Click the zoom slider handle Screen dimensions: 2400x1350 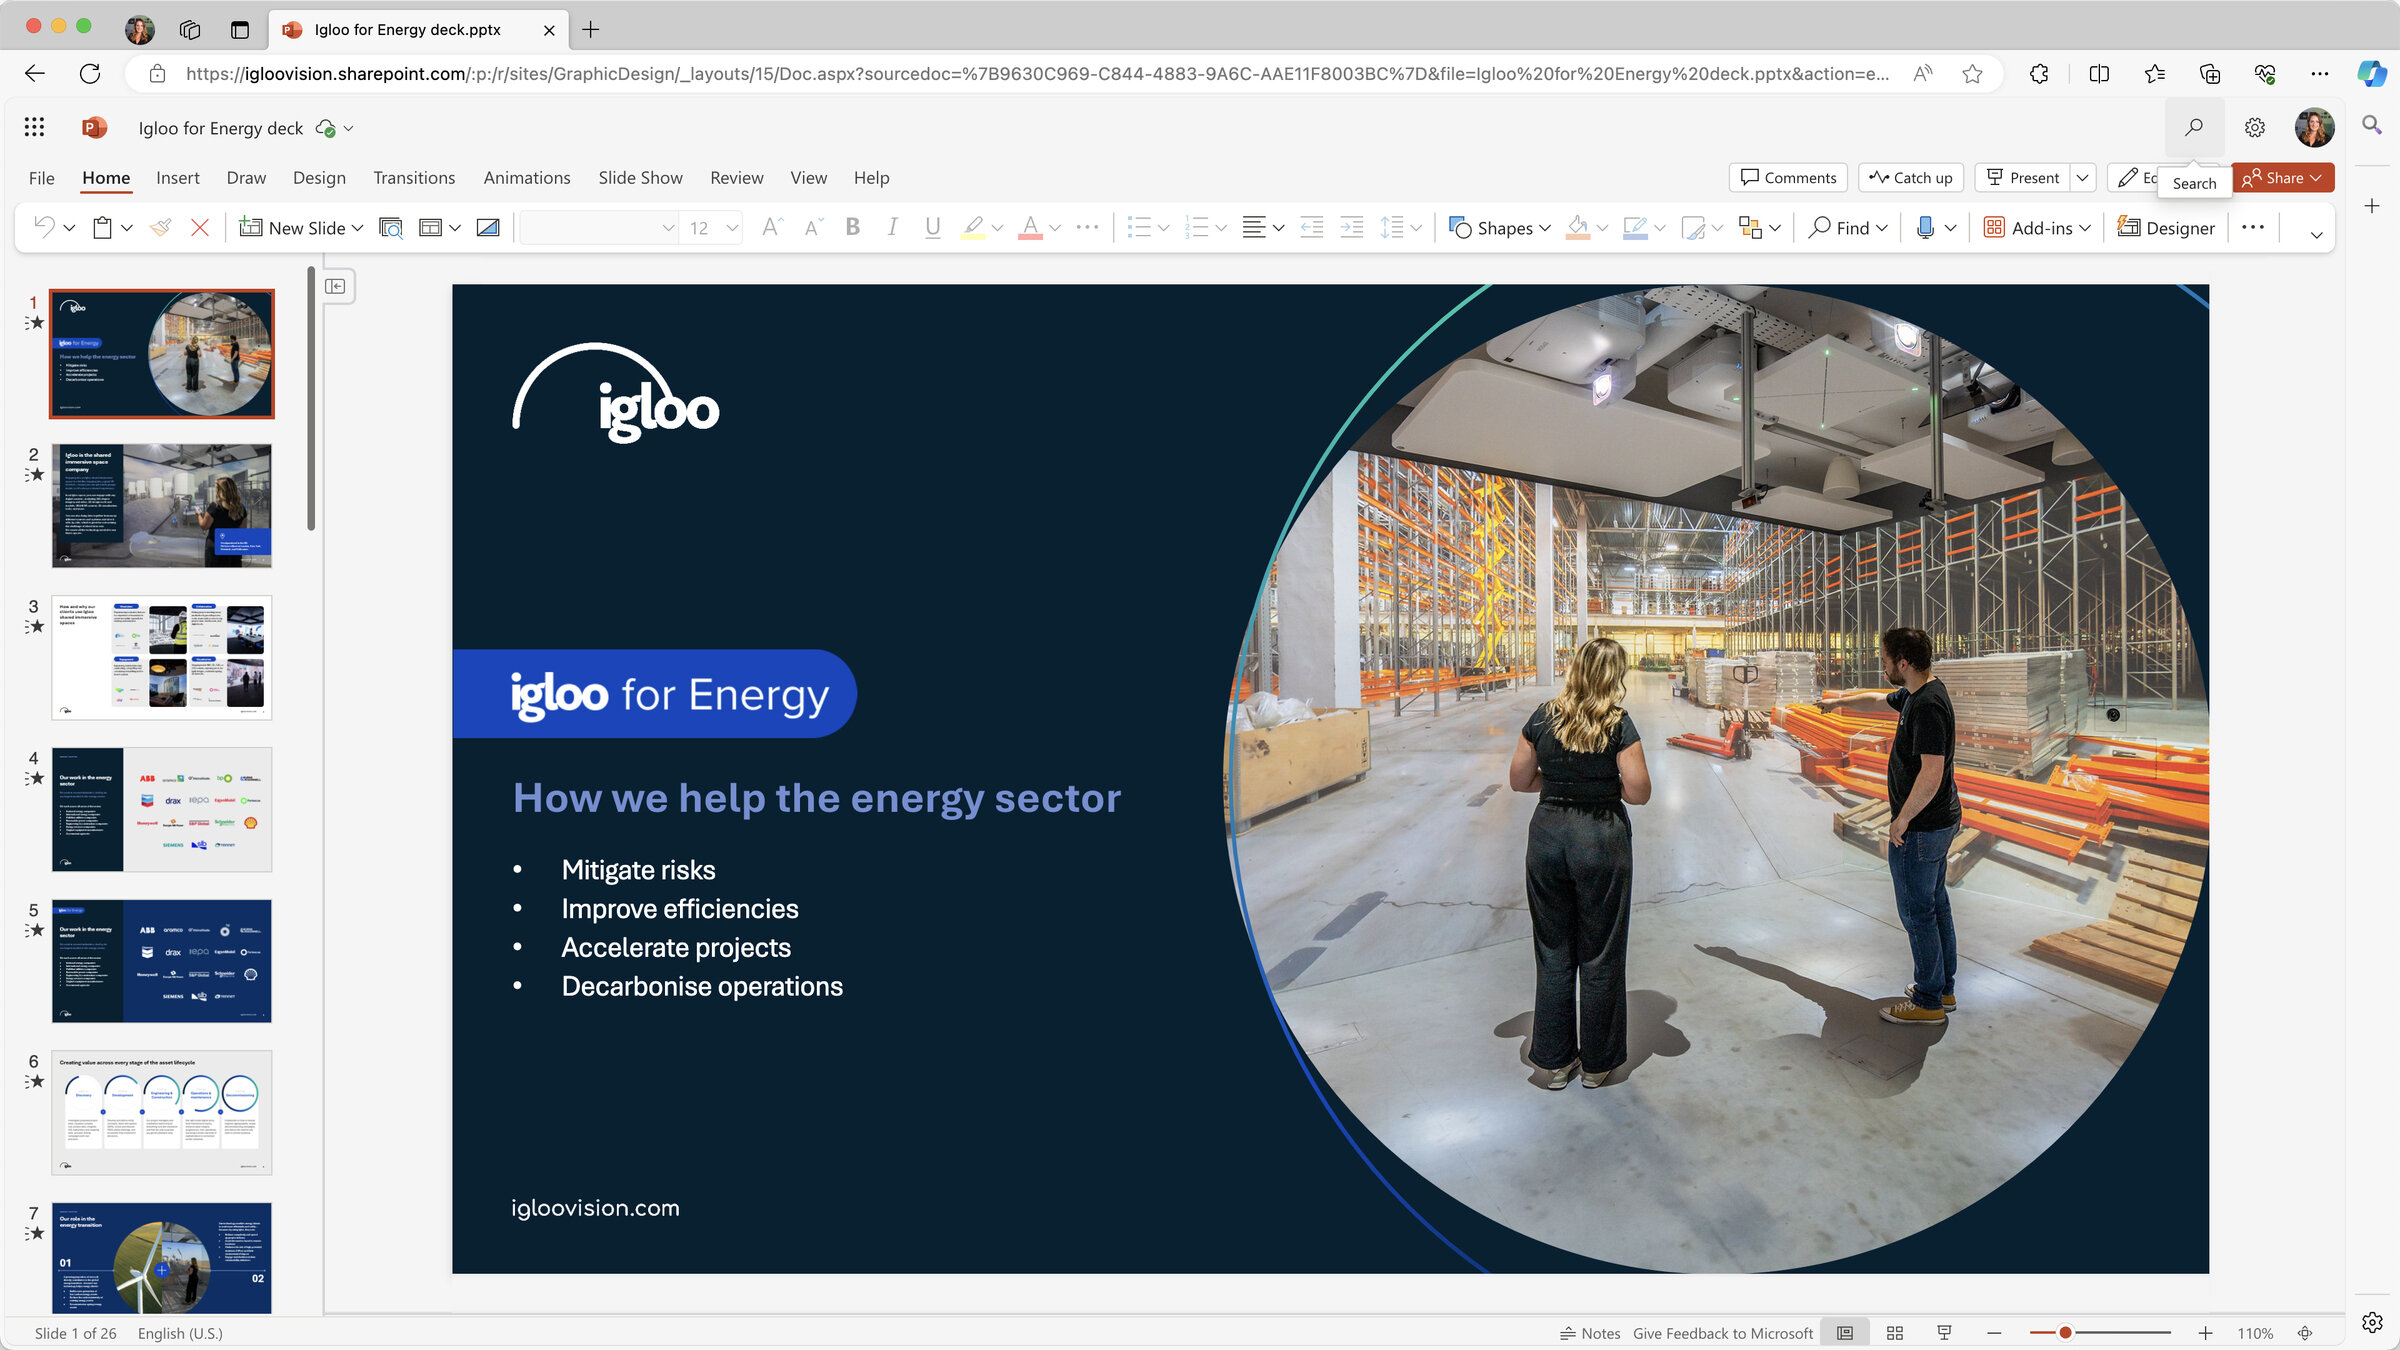point(2065,1333)
